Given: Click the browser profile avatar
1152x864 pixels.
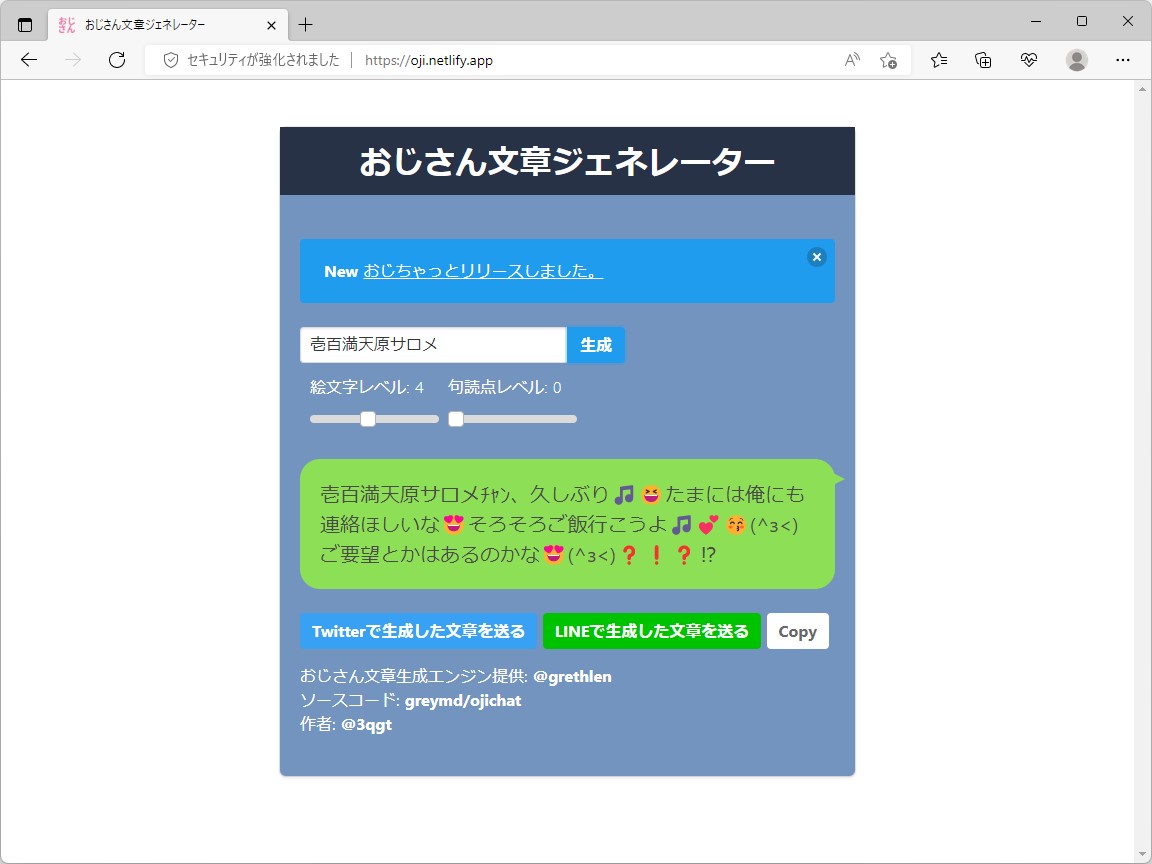Looking at the screenshot, I should coord(1076,60).
